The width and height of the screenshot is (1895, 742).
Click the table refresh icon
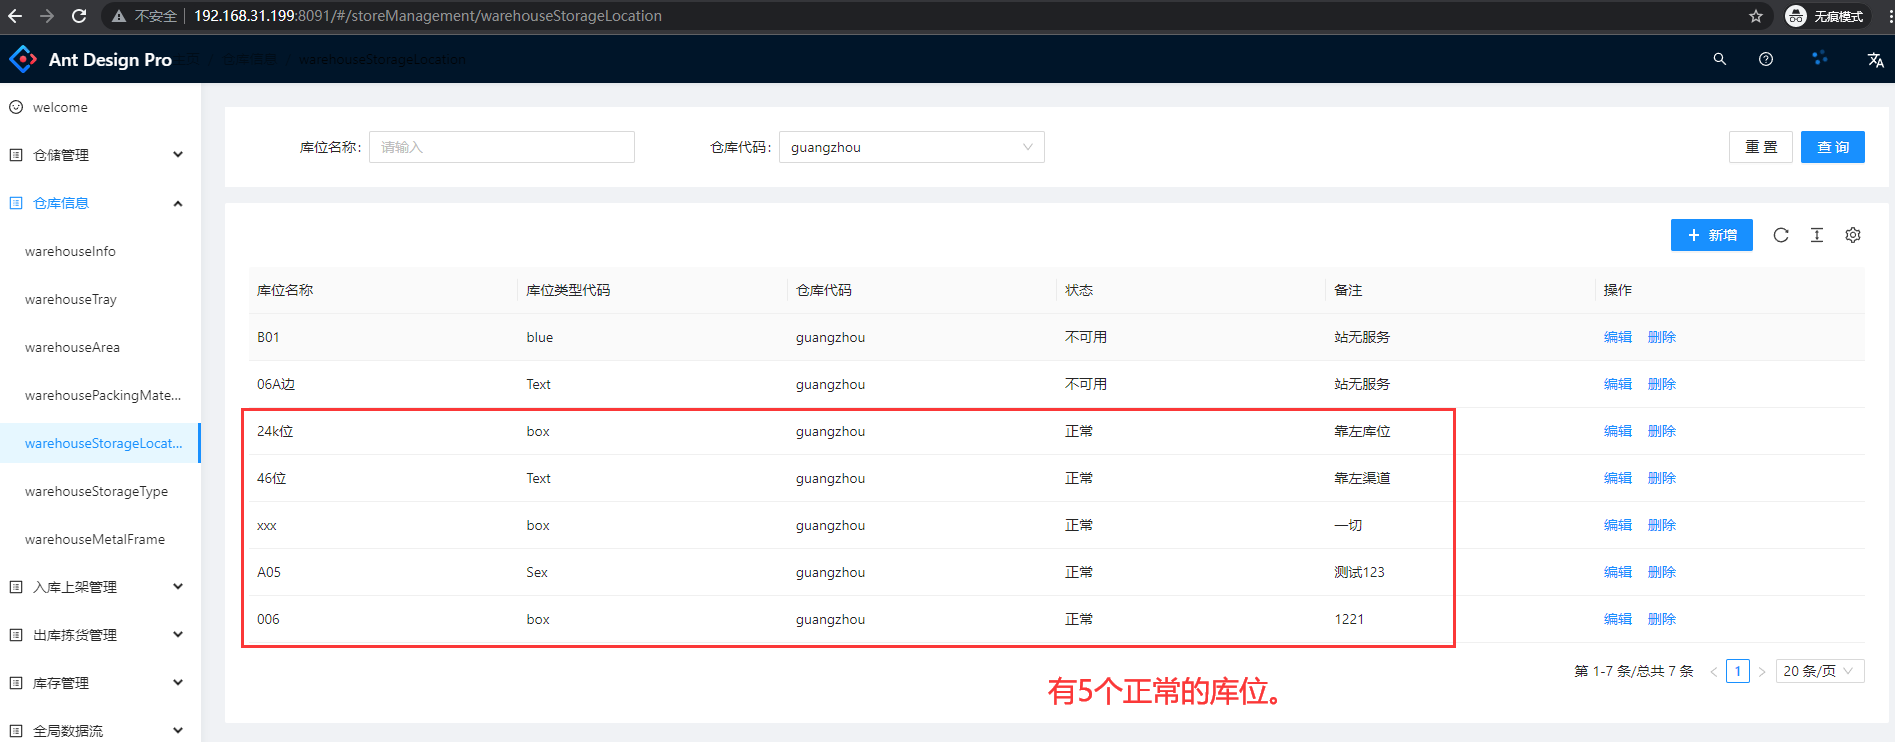tap(1781, 235)
